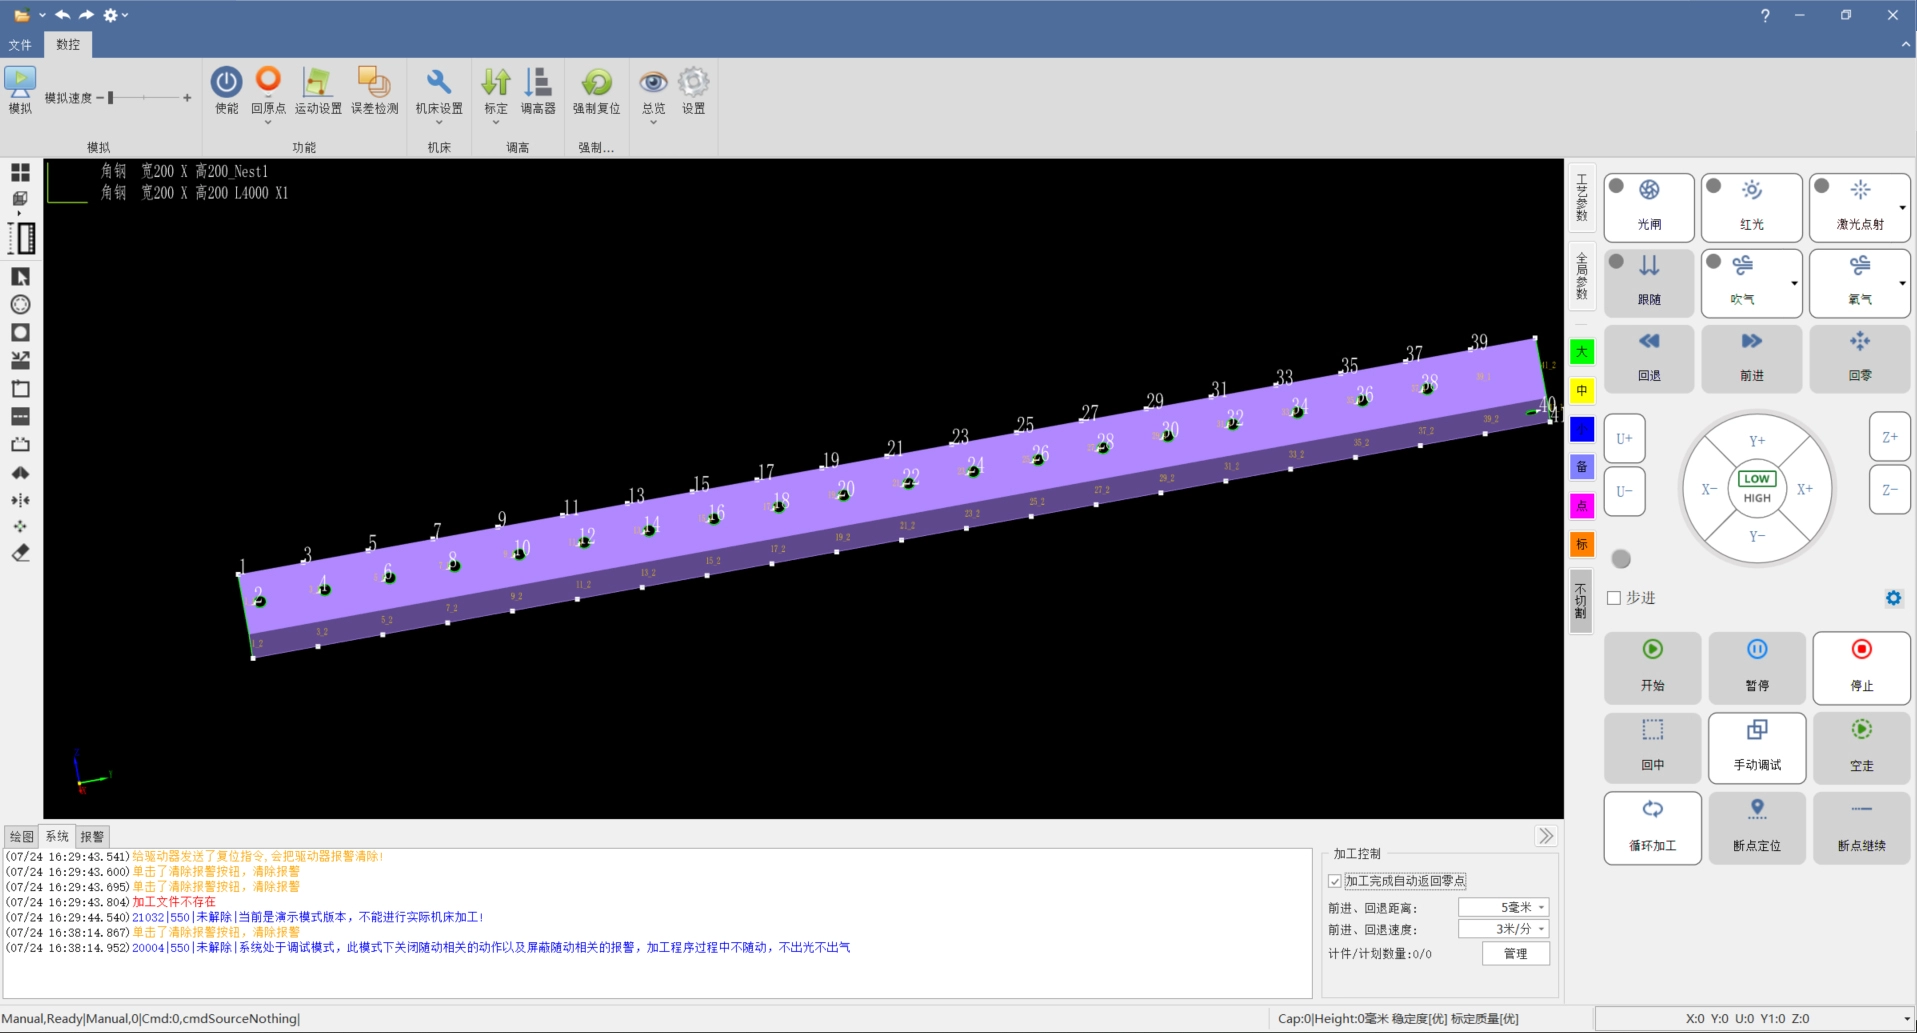Toggle the 步进 step checkbox
1917x1033 pixels.
[x=1613, y=598]
